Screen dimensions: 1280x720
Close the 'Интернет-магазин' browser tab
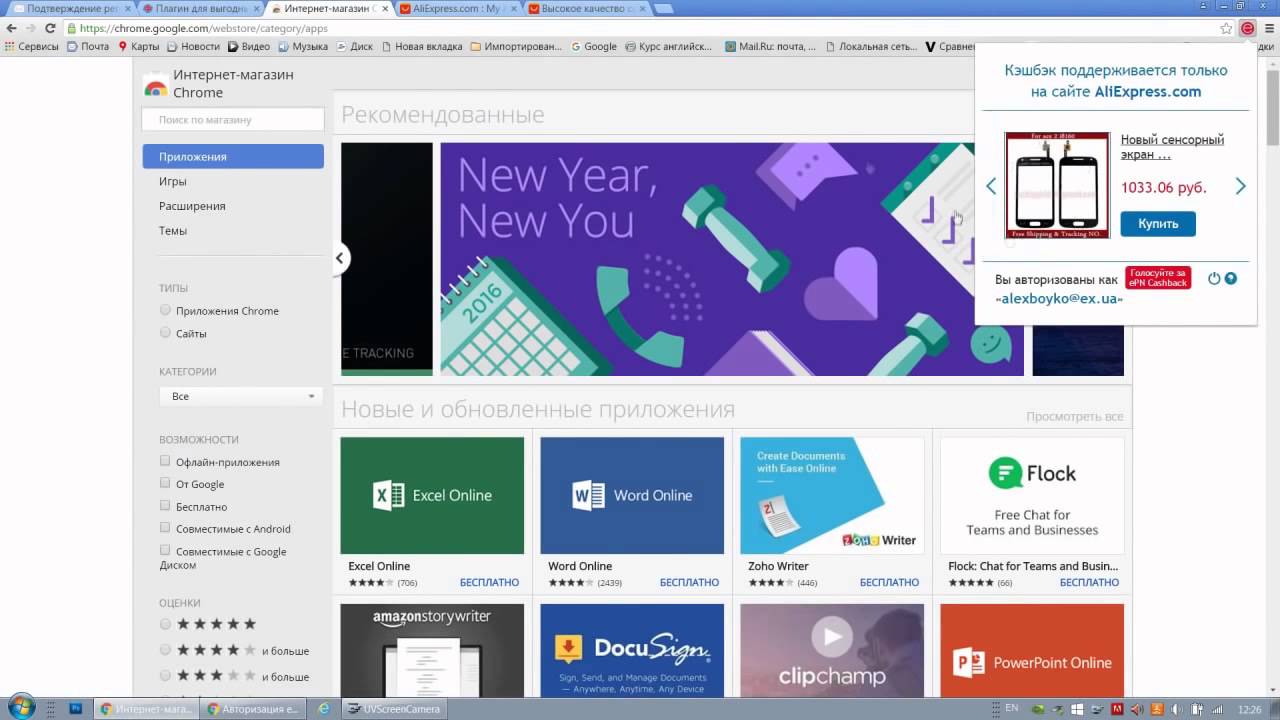(386, 8)
